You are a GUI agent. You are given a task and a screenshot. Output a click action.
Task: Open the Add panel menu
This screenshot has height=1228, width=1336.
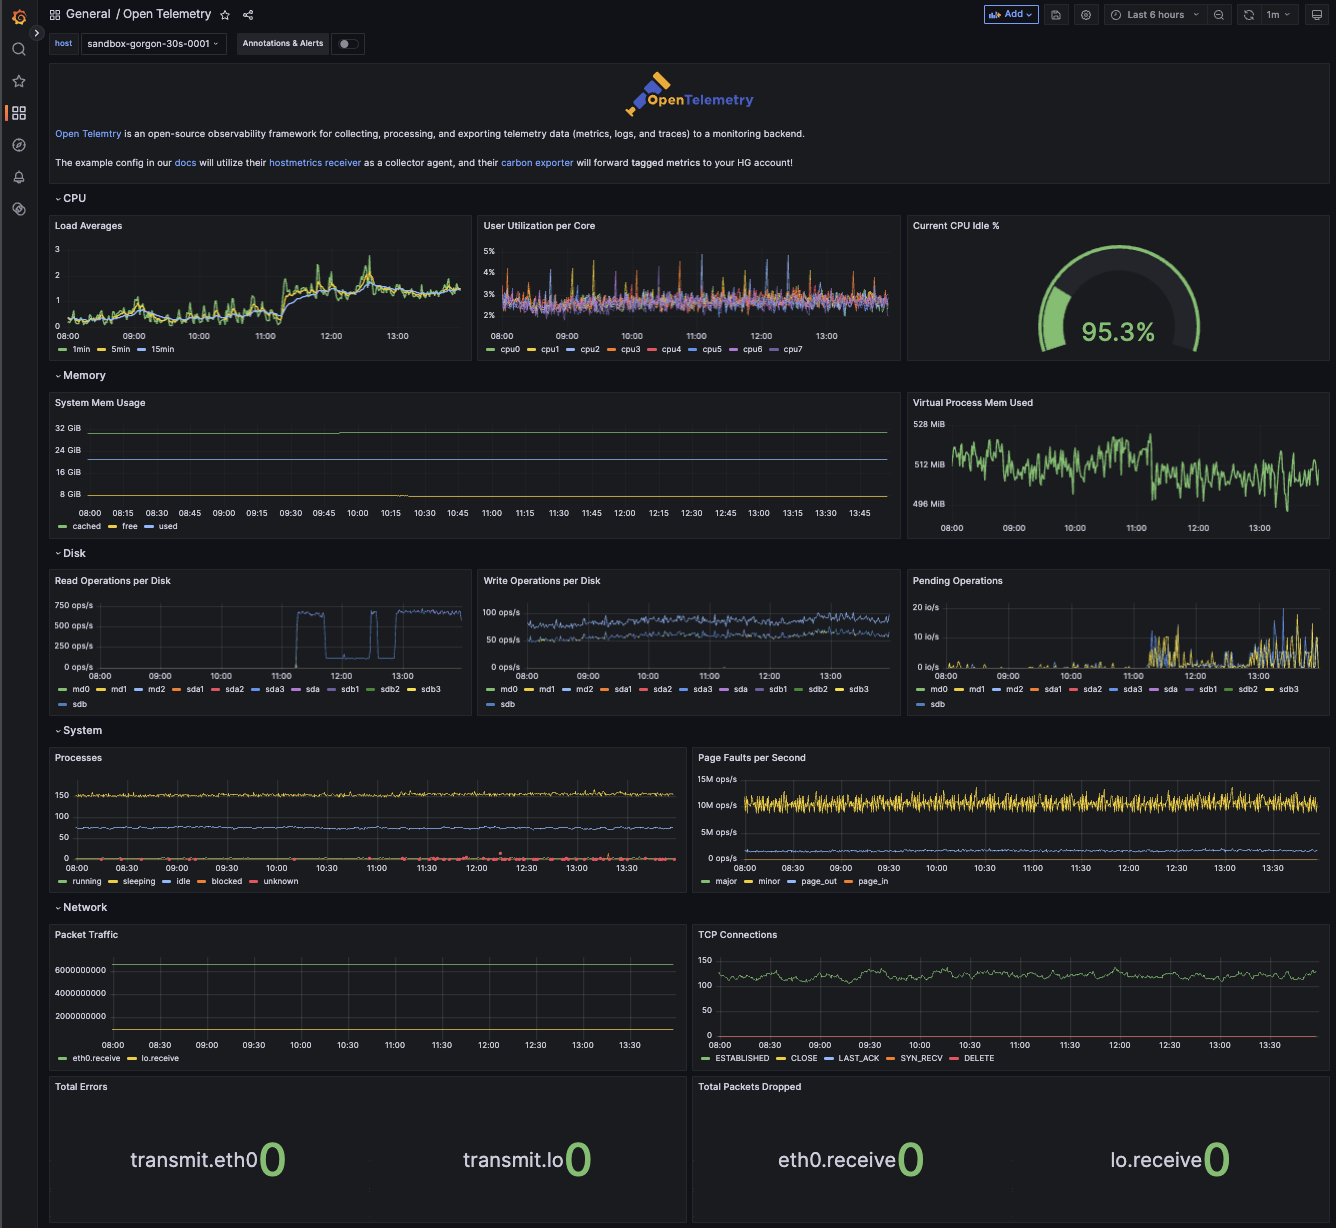[1011, 15]
